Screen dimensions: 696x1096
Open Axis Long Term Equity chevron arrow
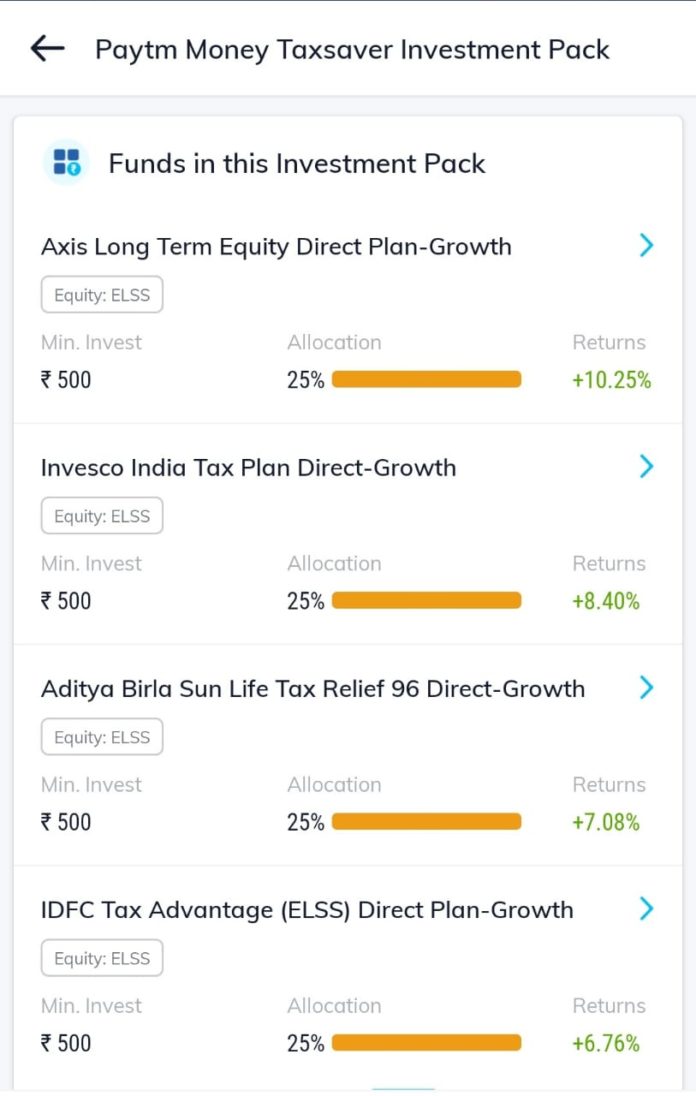(x=646, y=245)
